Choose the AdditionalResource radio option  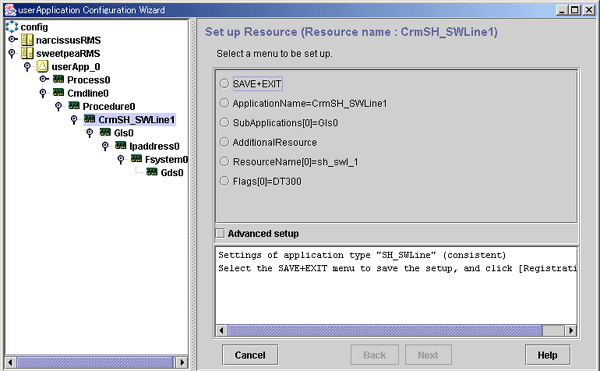pos(224,142)
